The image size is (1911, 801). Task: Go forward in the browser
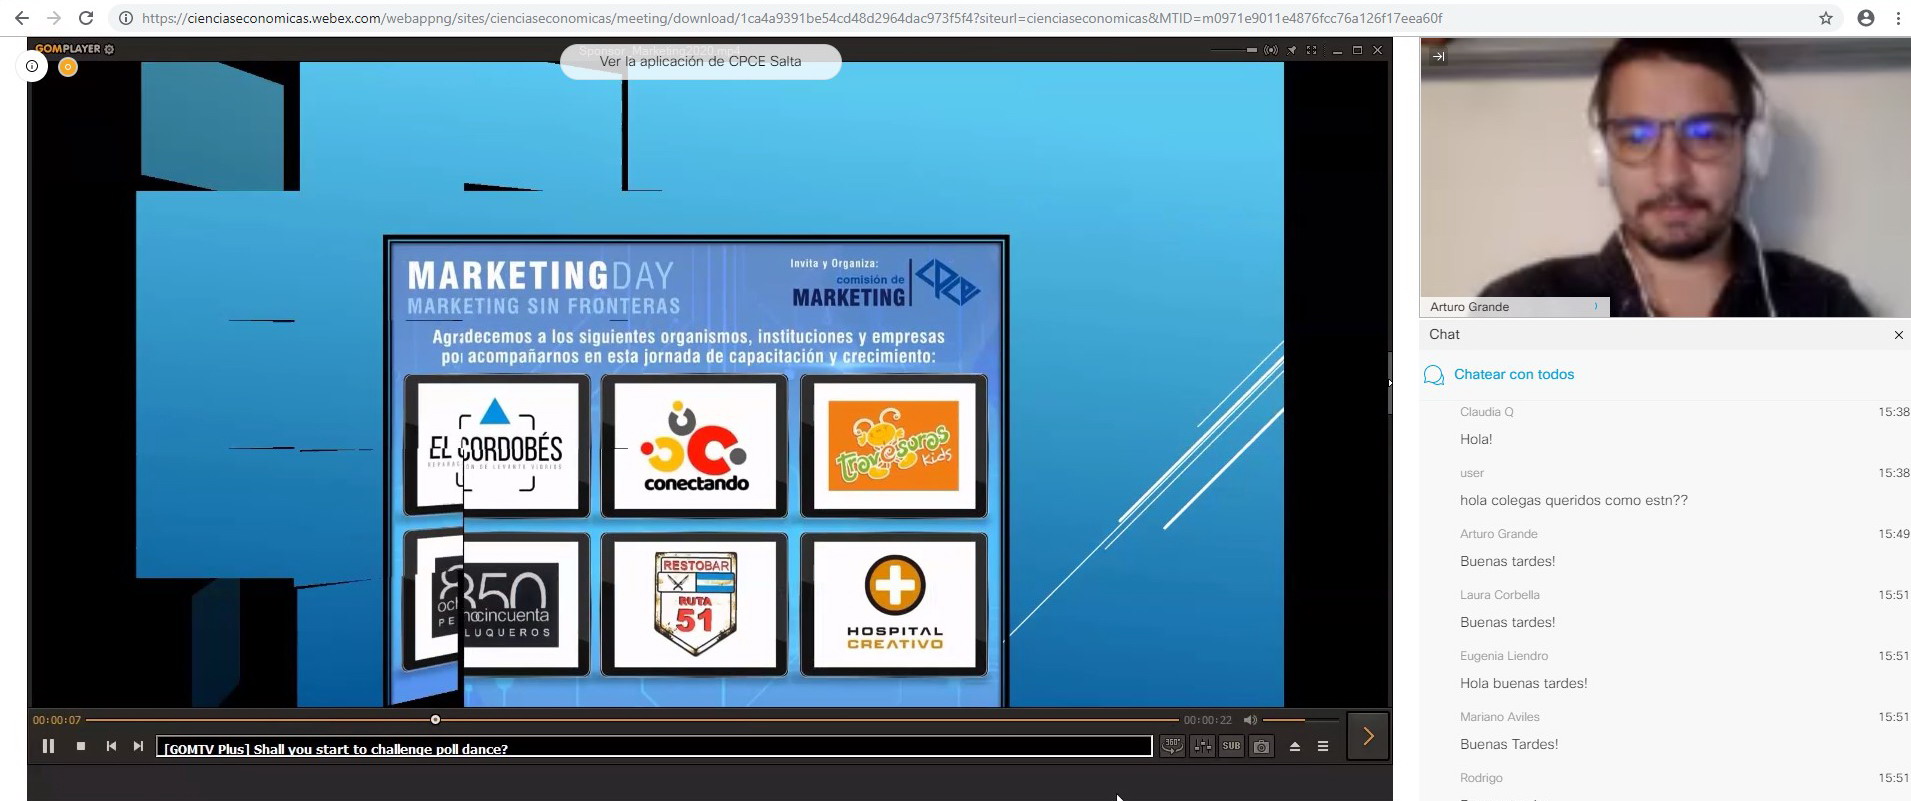tap(54, 18)
